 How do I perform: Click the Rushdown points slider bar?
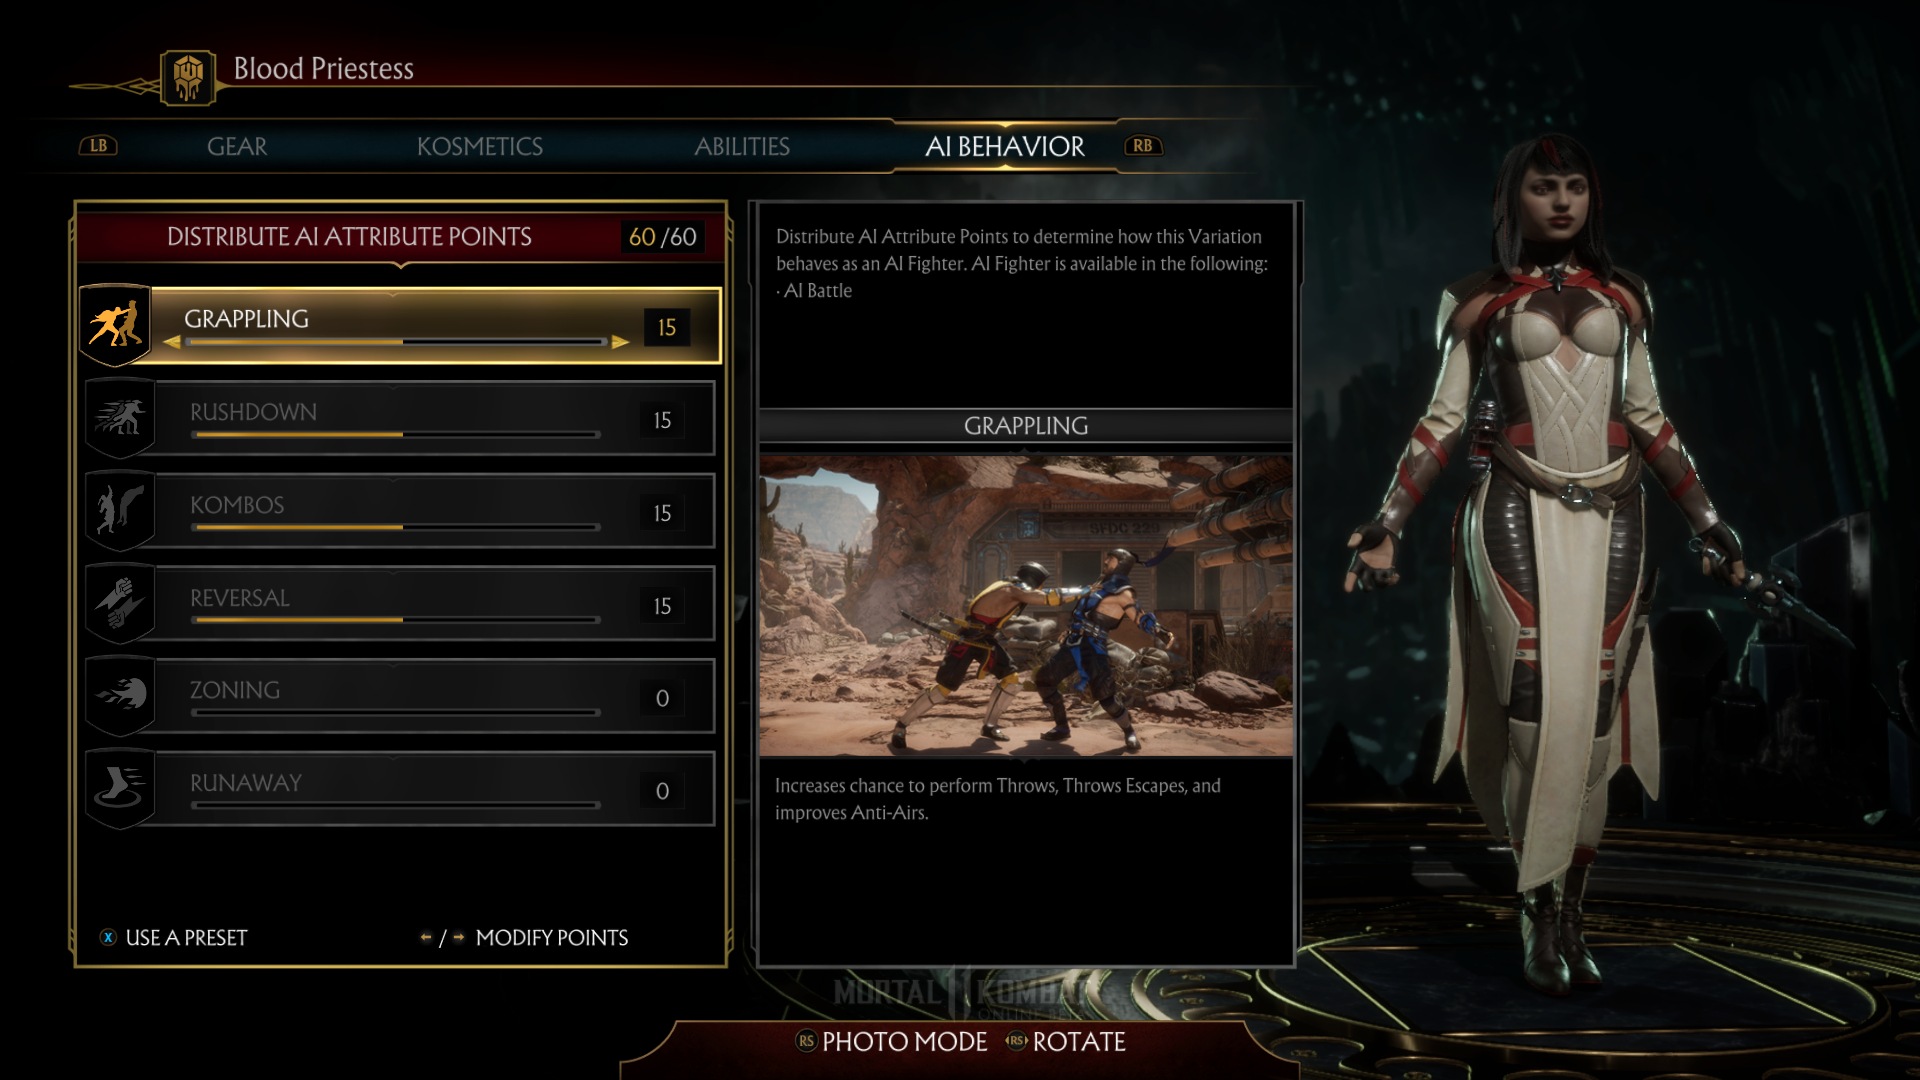(x=397, y=435)
